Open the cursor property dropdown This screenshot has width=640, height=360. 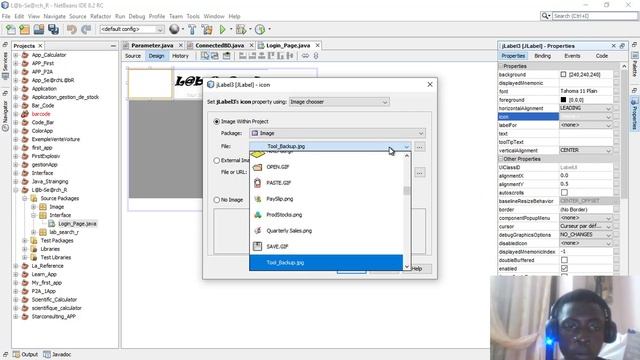pyautogui.click(x=586, y=226)
